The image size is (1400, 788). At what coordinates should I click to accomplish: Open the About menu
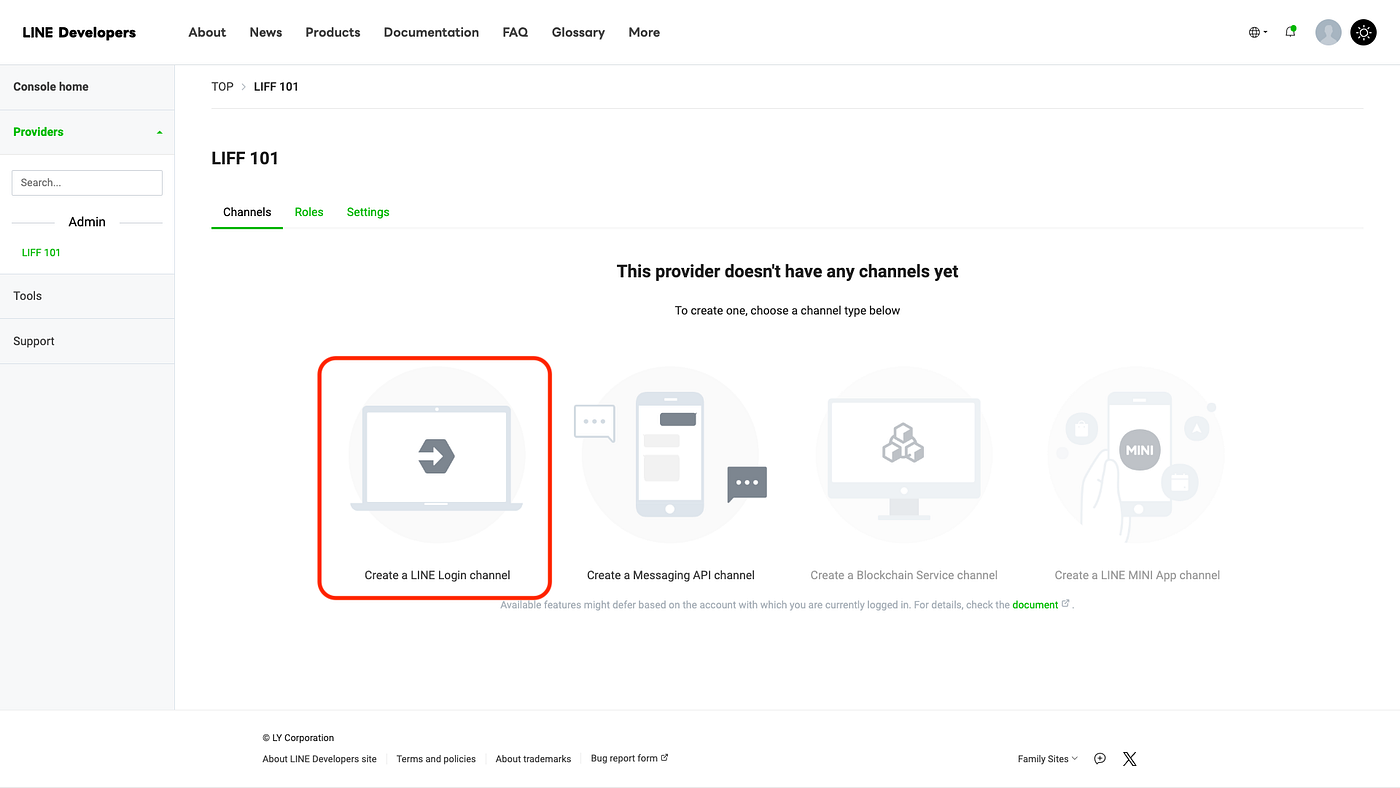(x=207, y=32)
